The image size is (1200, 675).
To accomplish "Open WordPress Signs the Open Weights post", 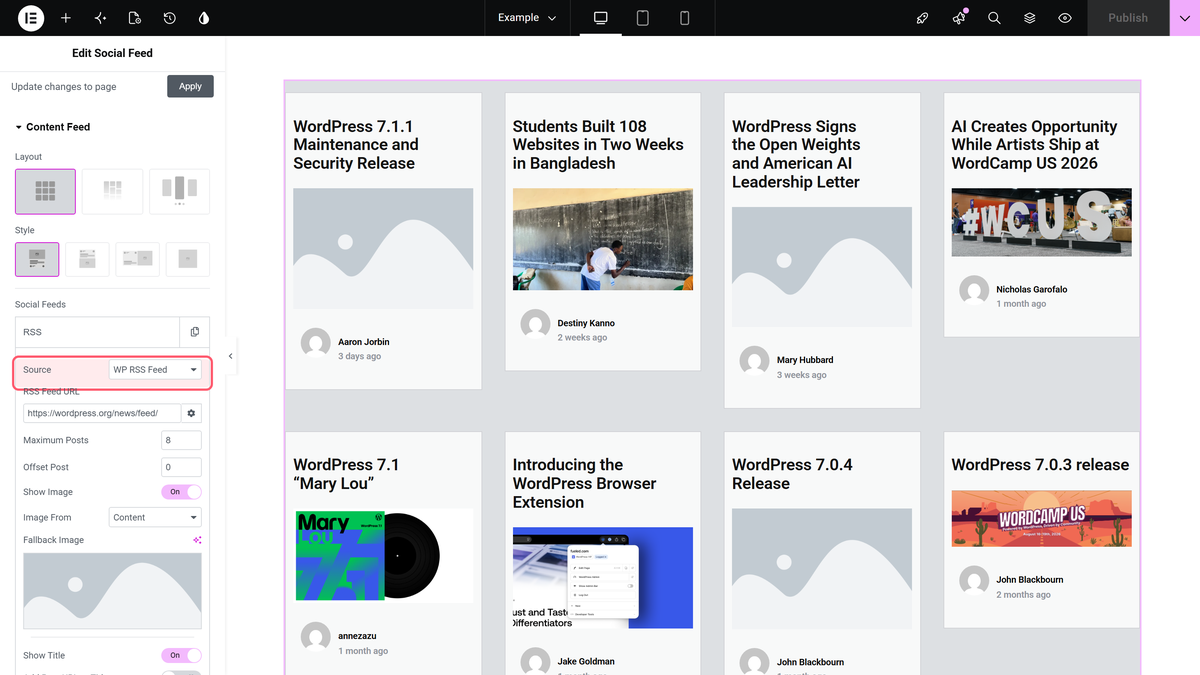I will 796,154.
